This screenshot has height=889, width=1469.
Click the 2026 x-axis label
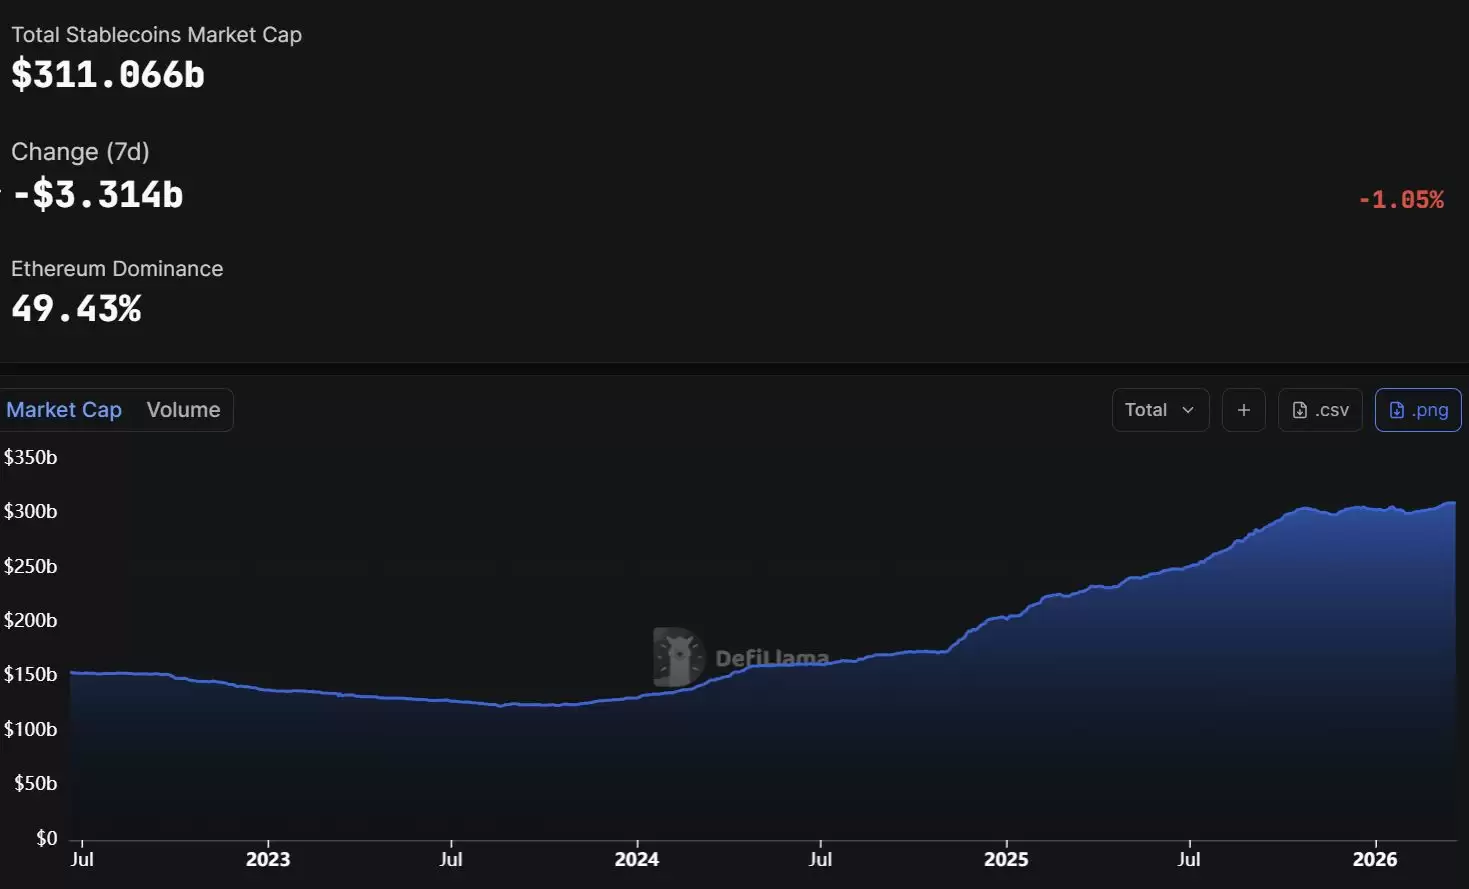click(x=1375, y=859)
